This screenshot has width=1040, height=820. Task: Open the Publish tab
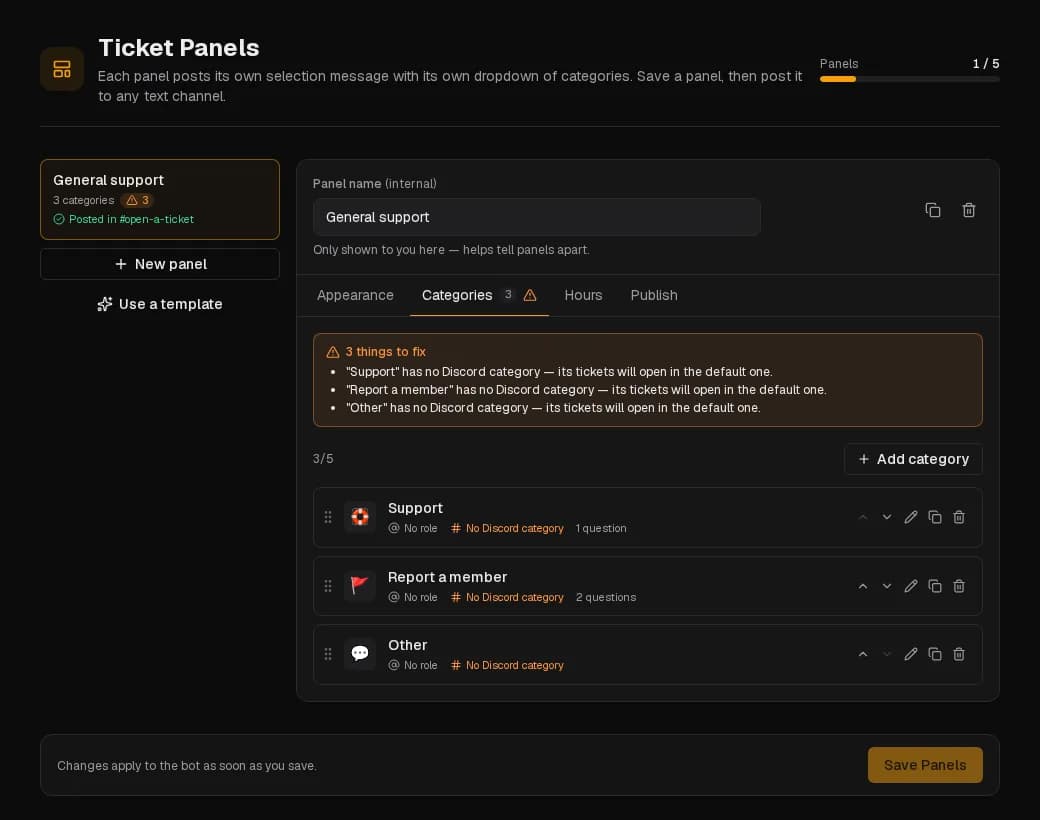coord(654,295)
